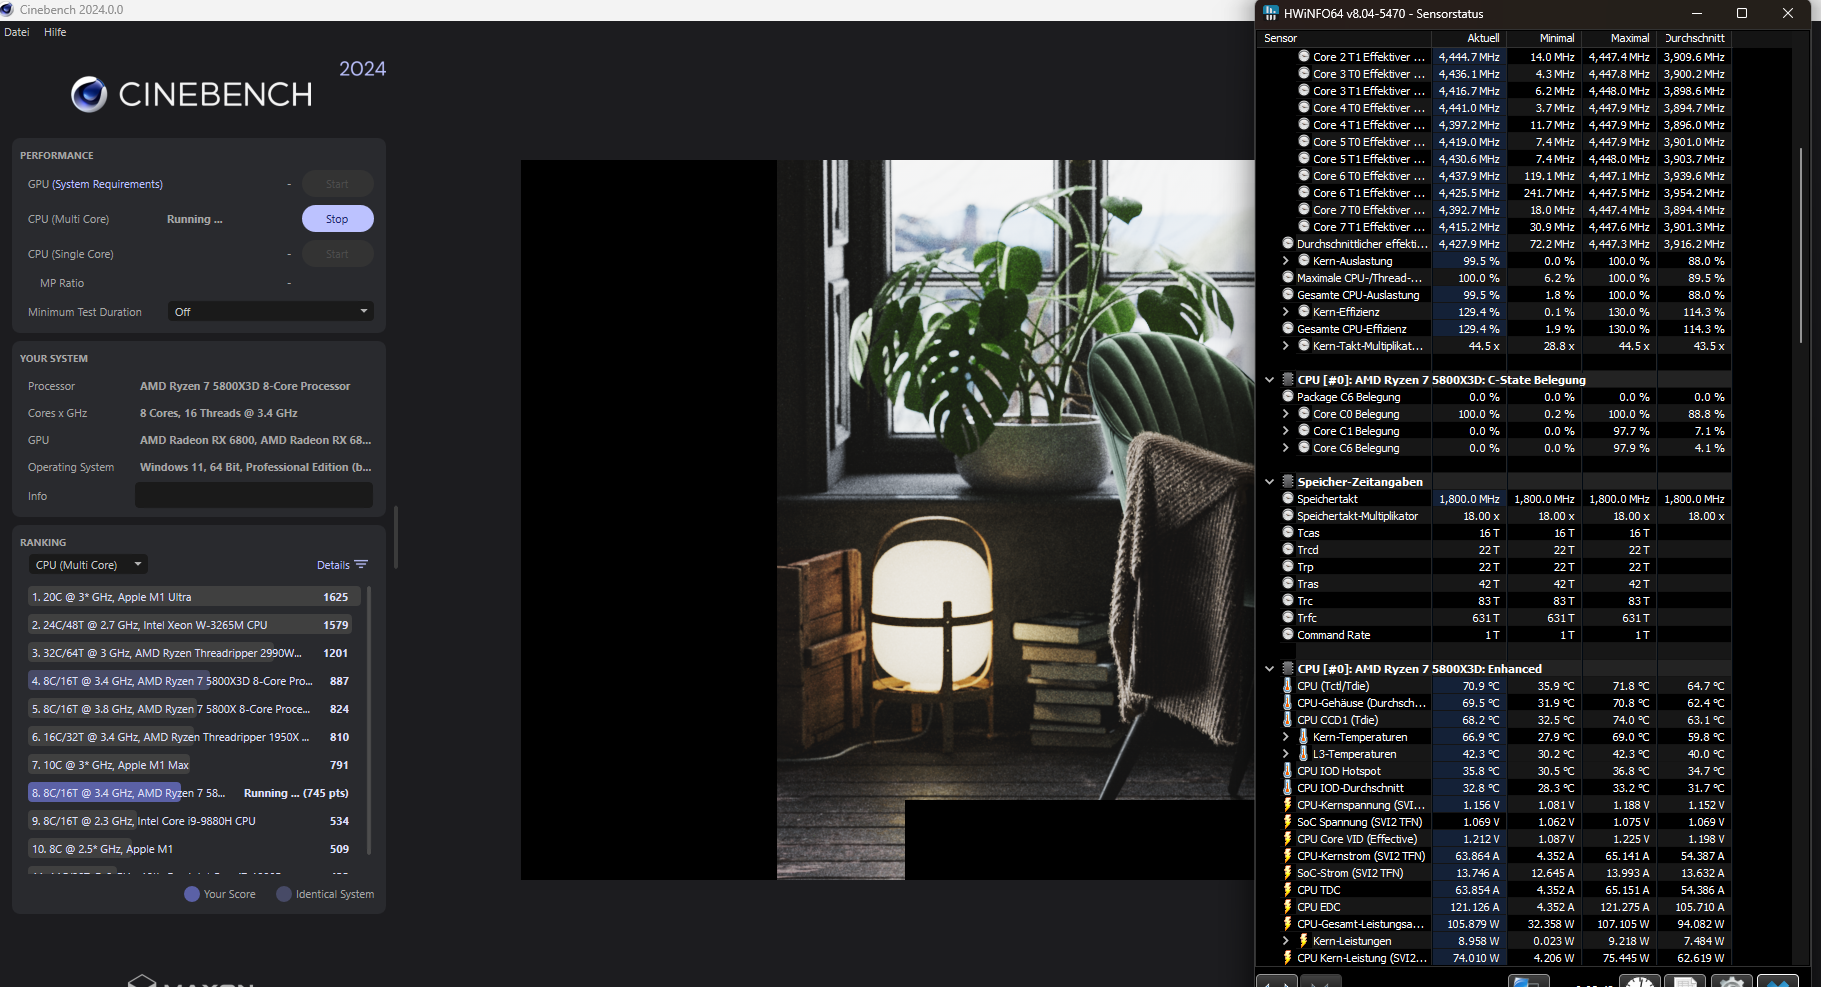Click the thermometer icon beside CPU IOD Hotspot
The width and height of the screenshot is (1821, 987).
(1287, 771)
